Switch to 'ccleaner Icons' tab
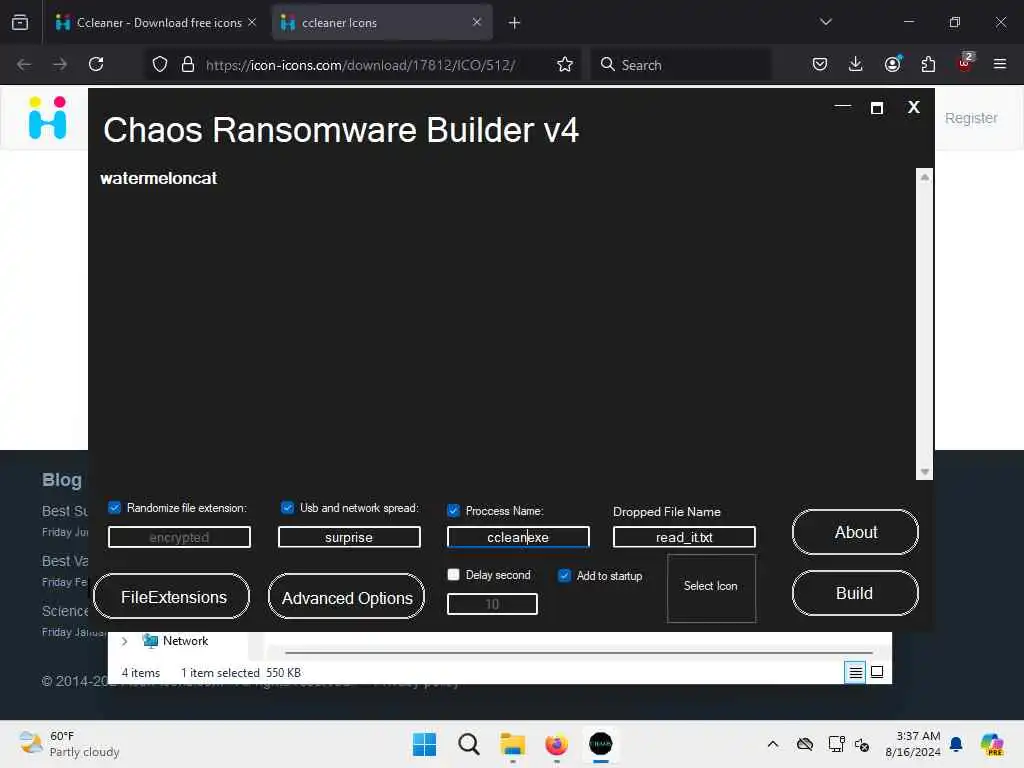The image size is (1024, 768). pyautogui.click(x=382, y=23)
